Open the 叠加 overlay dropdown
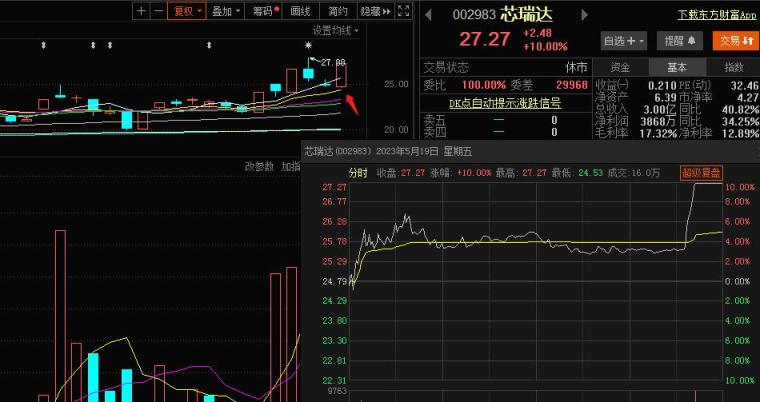This screenshot has height=402, width=760. point(226,11)
